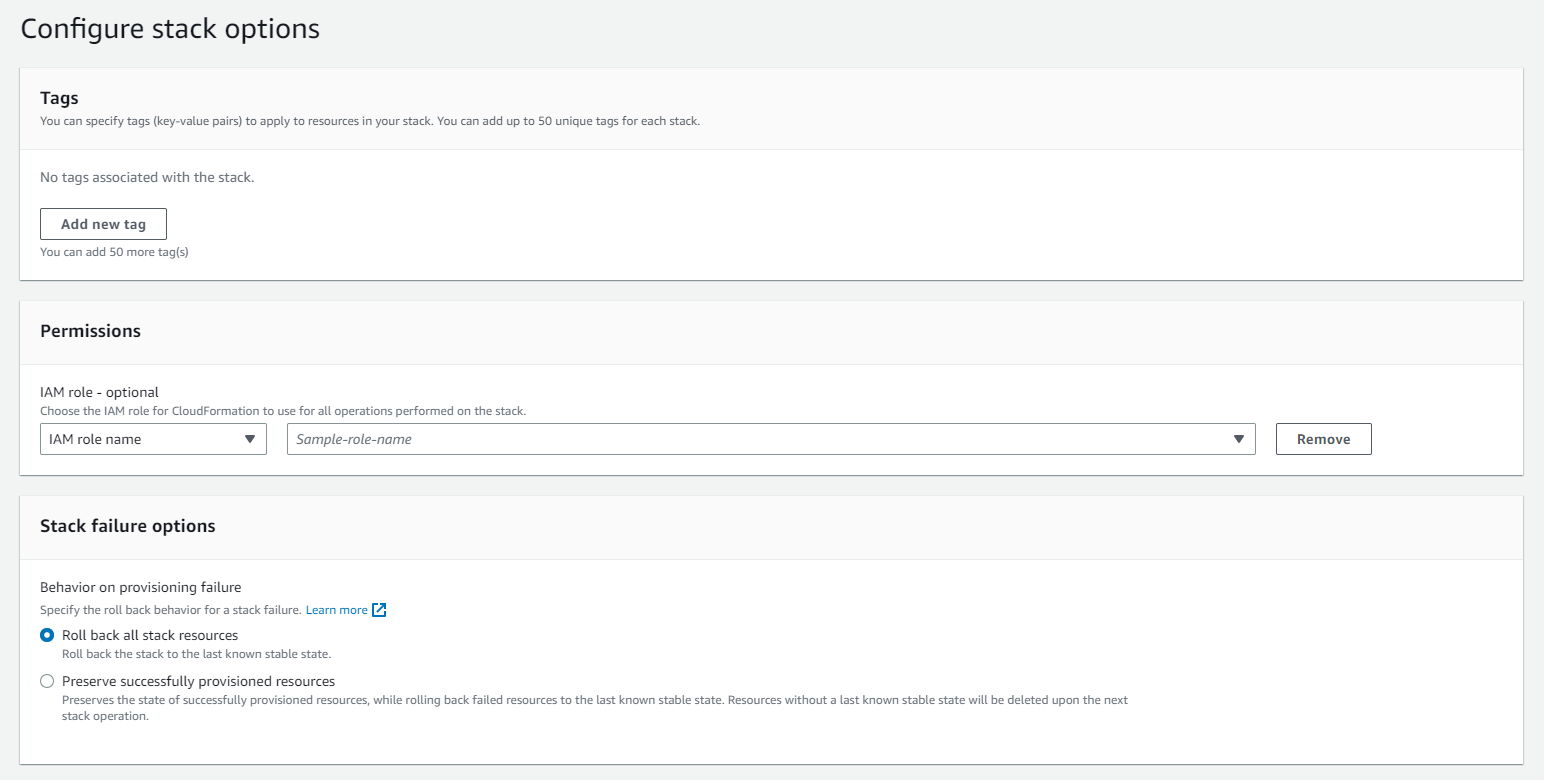
Task: Click the 'IAM role - optional' label
Action: 99,392
